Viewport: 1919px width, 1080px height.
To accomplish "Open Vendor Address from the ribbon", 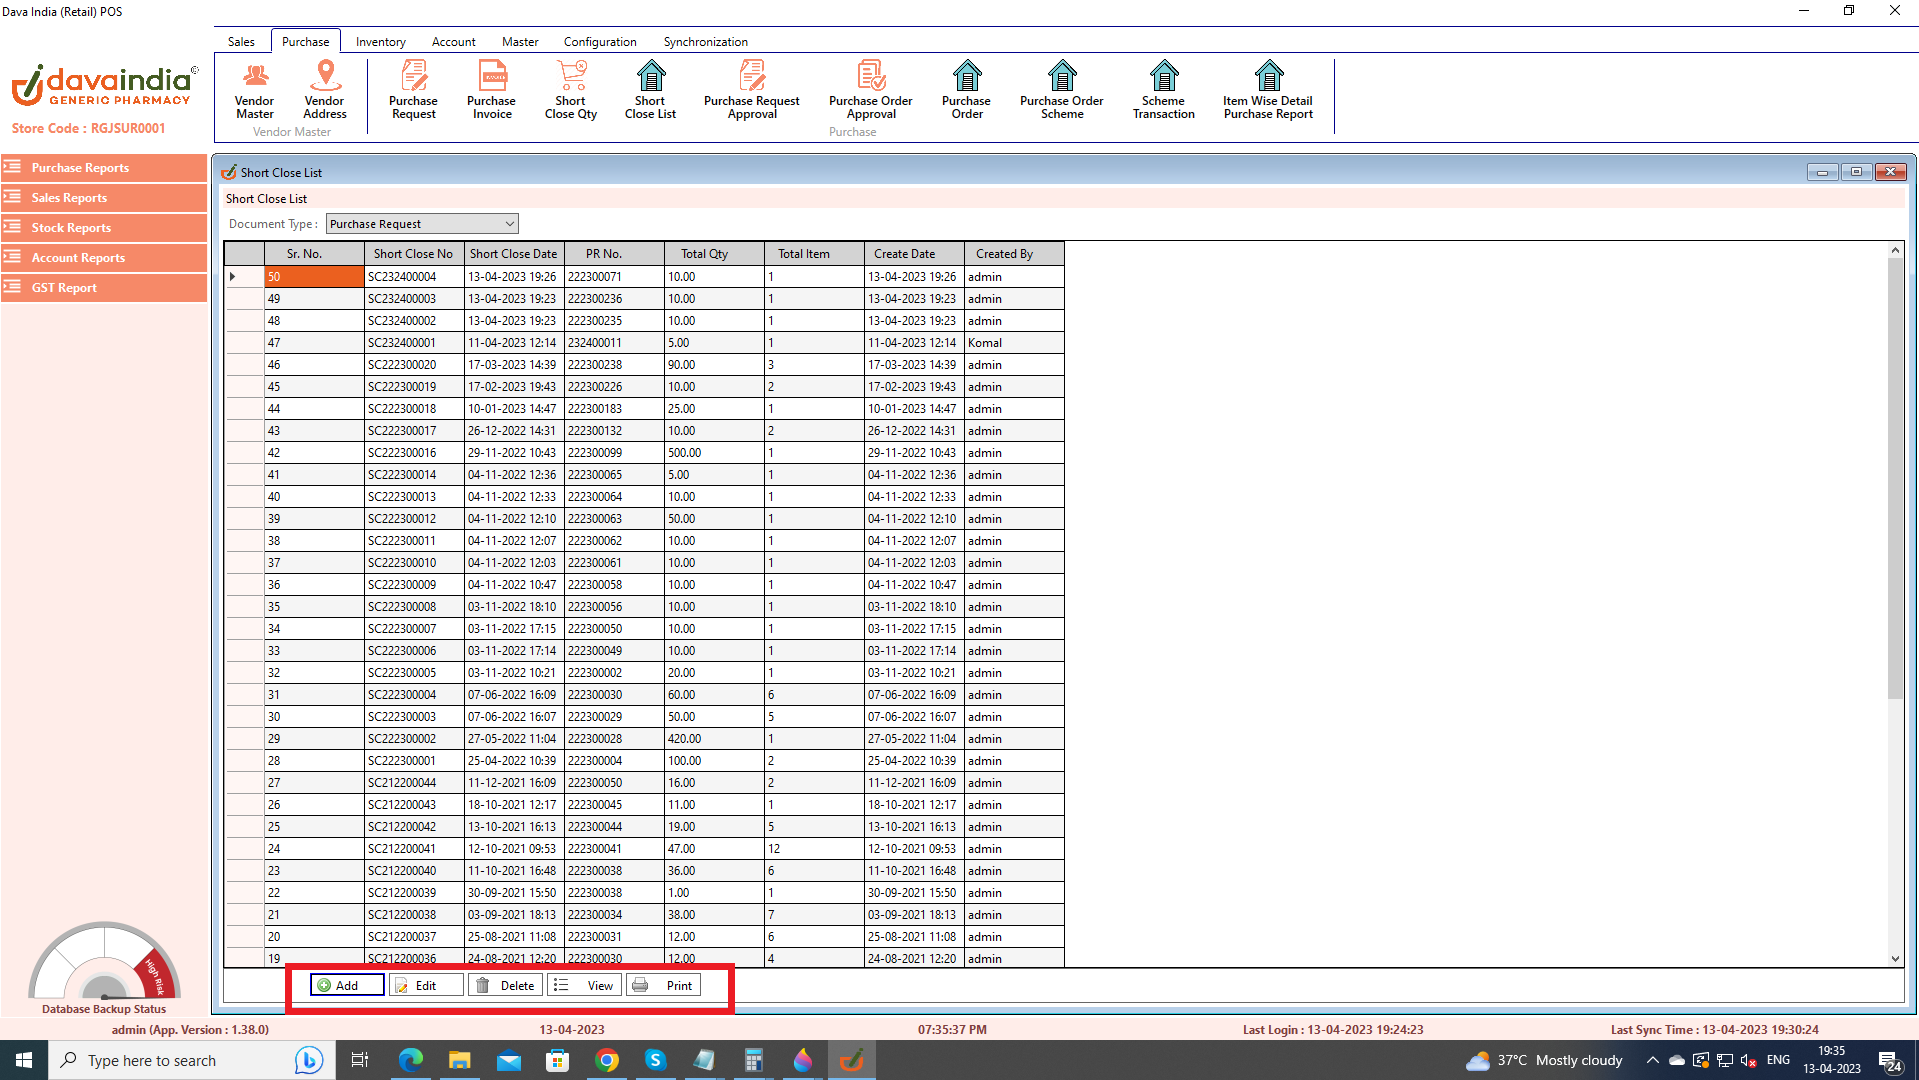I will click(325, 90).
